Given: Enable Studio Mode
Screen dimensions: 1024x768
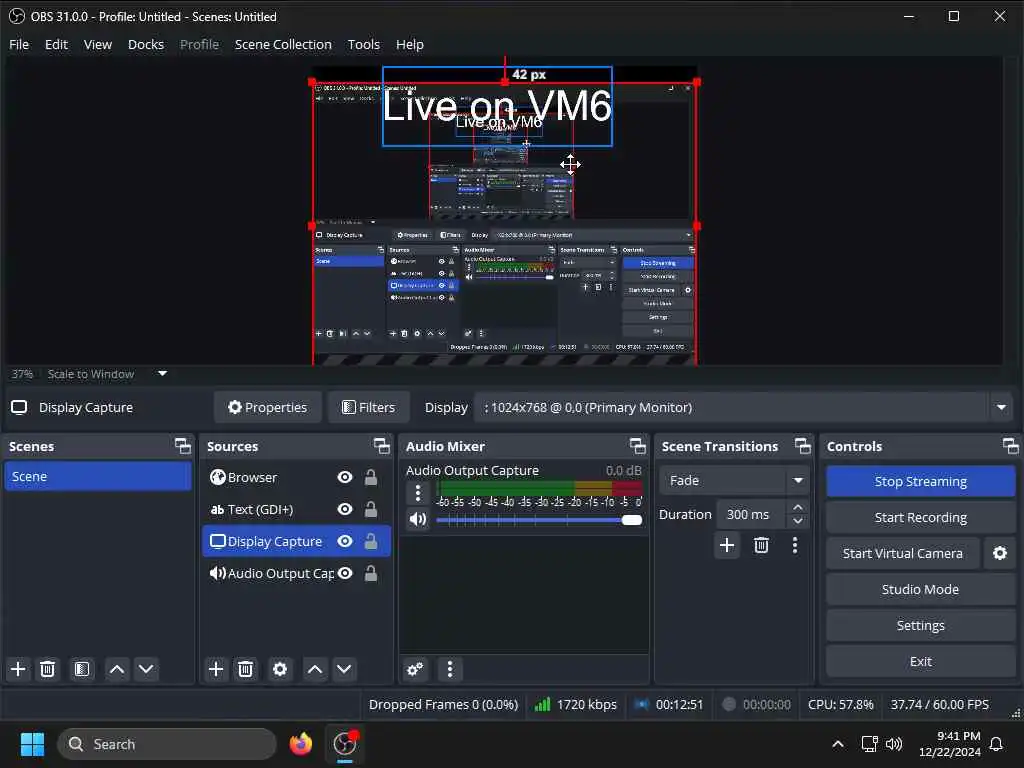Looking at the screenshot, I should [920, 589].
